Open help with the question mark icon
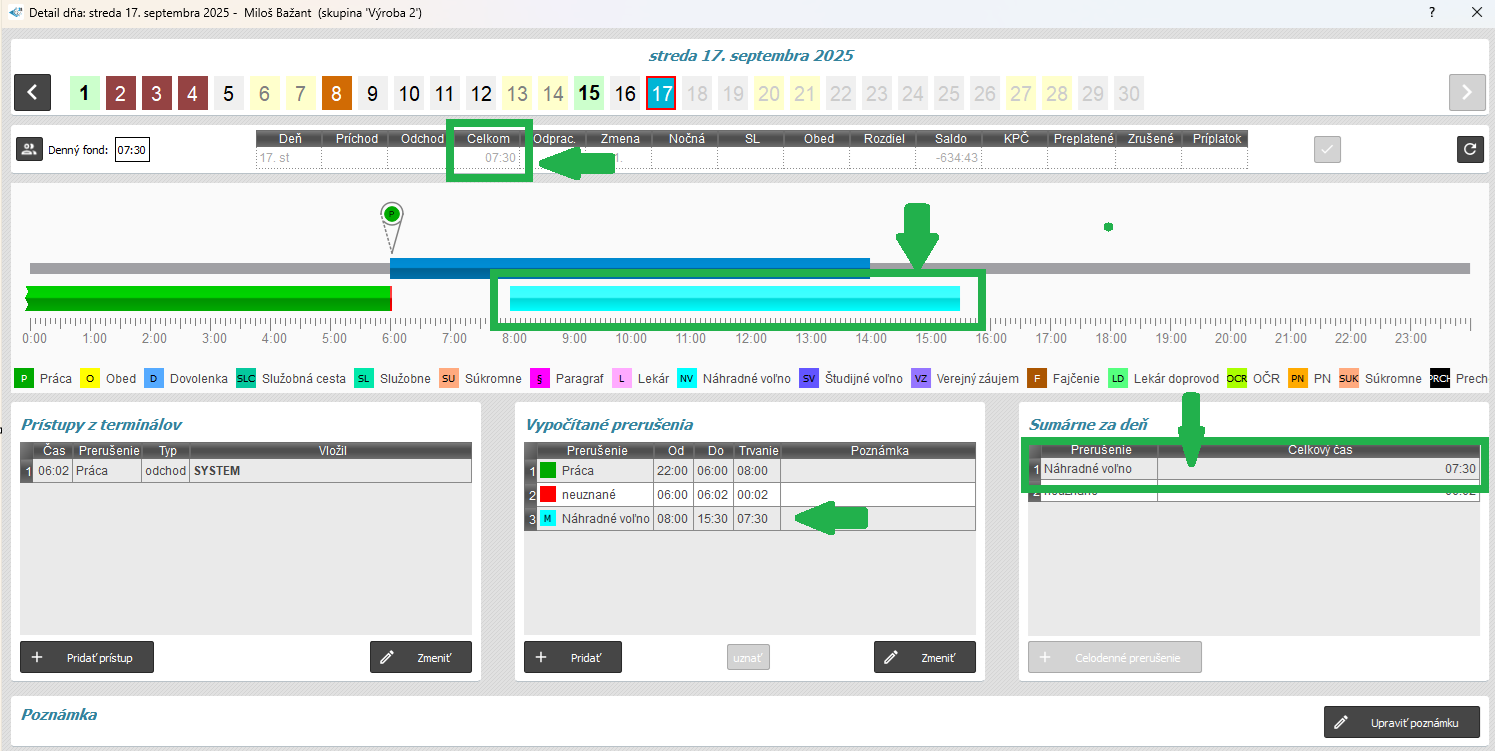 [1432, 13]
